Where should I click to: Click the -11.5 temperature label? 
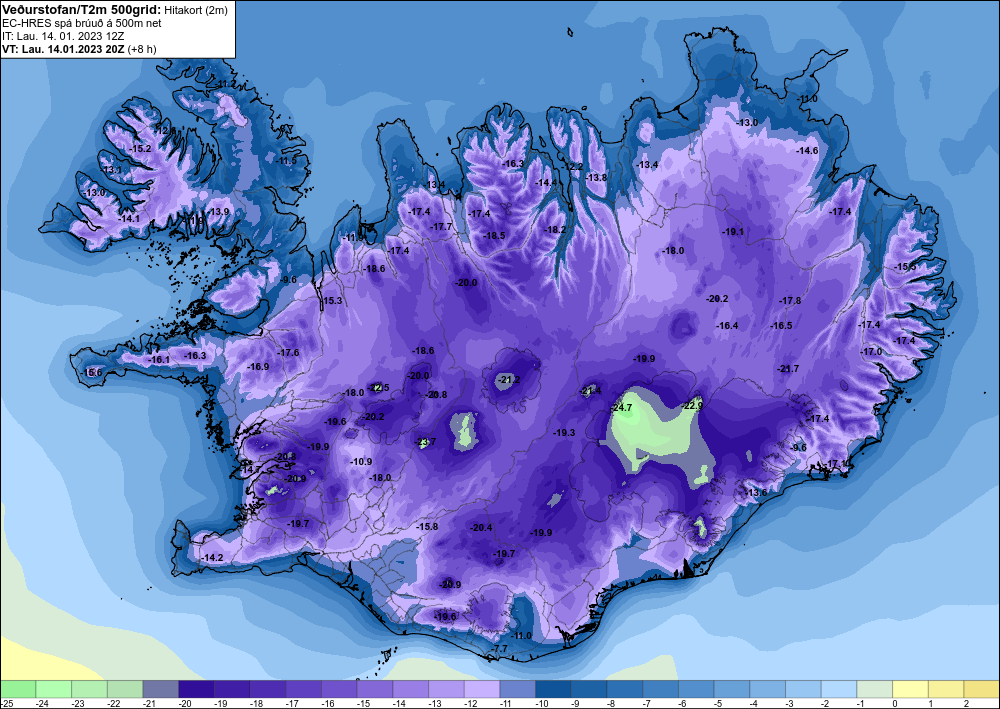tap(286, 161)
